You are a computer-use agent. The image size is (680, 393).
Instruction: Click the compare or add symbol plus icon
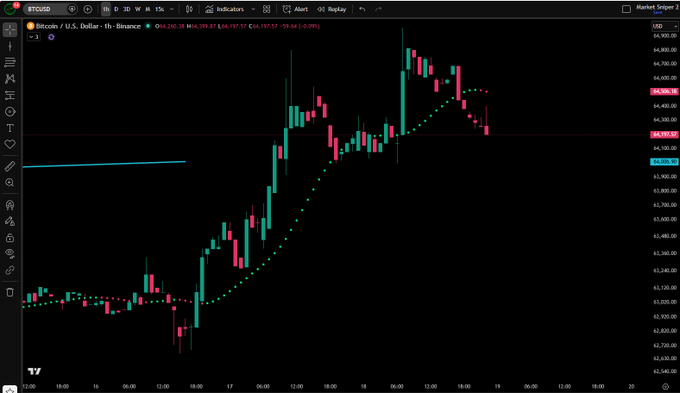(88, 9)
